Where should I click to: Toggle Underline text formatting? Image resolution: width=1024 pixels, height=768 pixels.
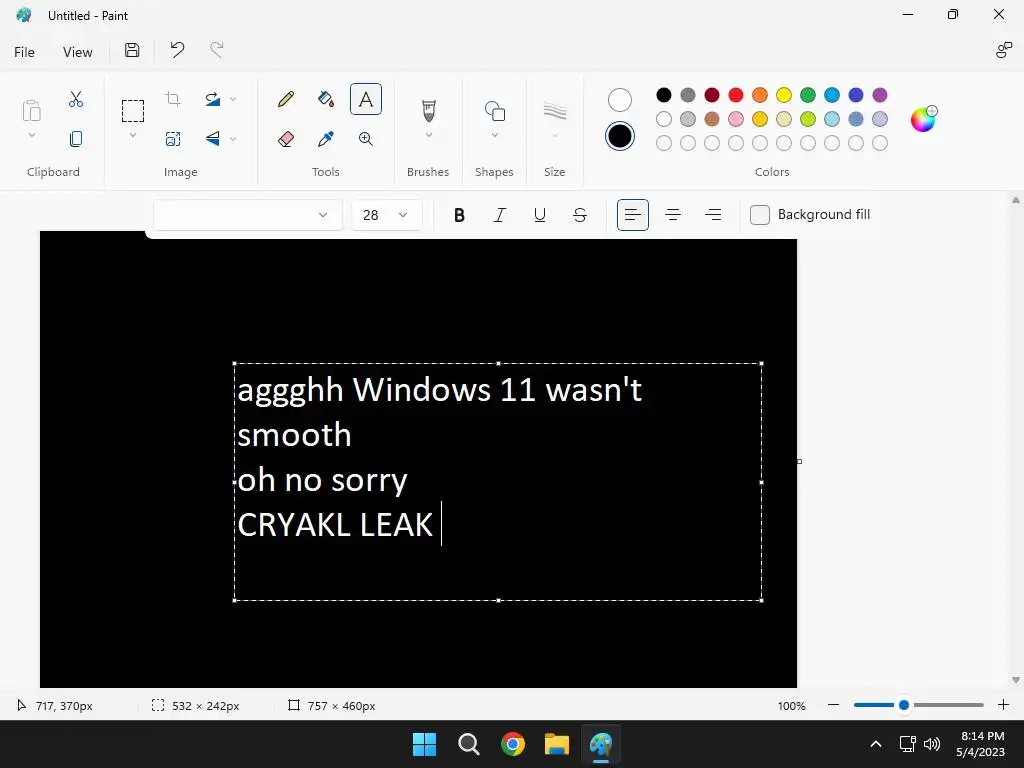539,215
